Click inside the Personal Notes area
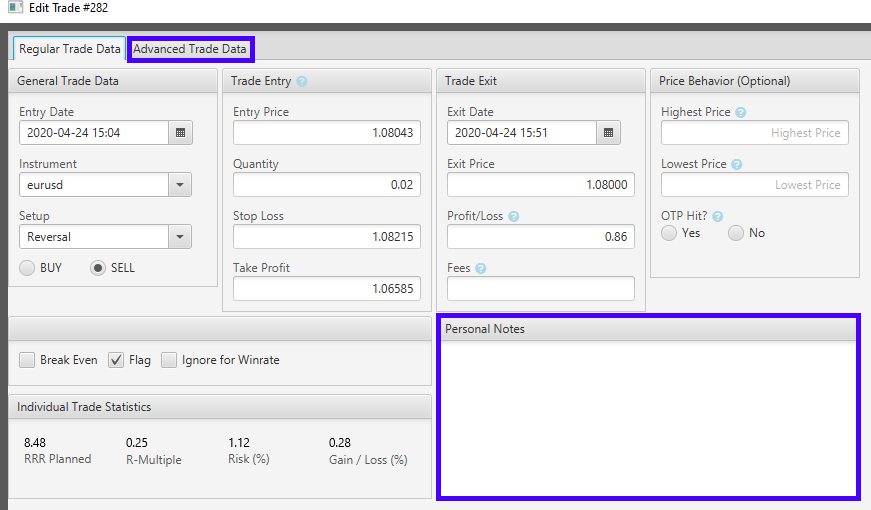This screenshot has width=871, height=510. [648, 418]
